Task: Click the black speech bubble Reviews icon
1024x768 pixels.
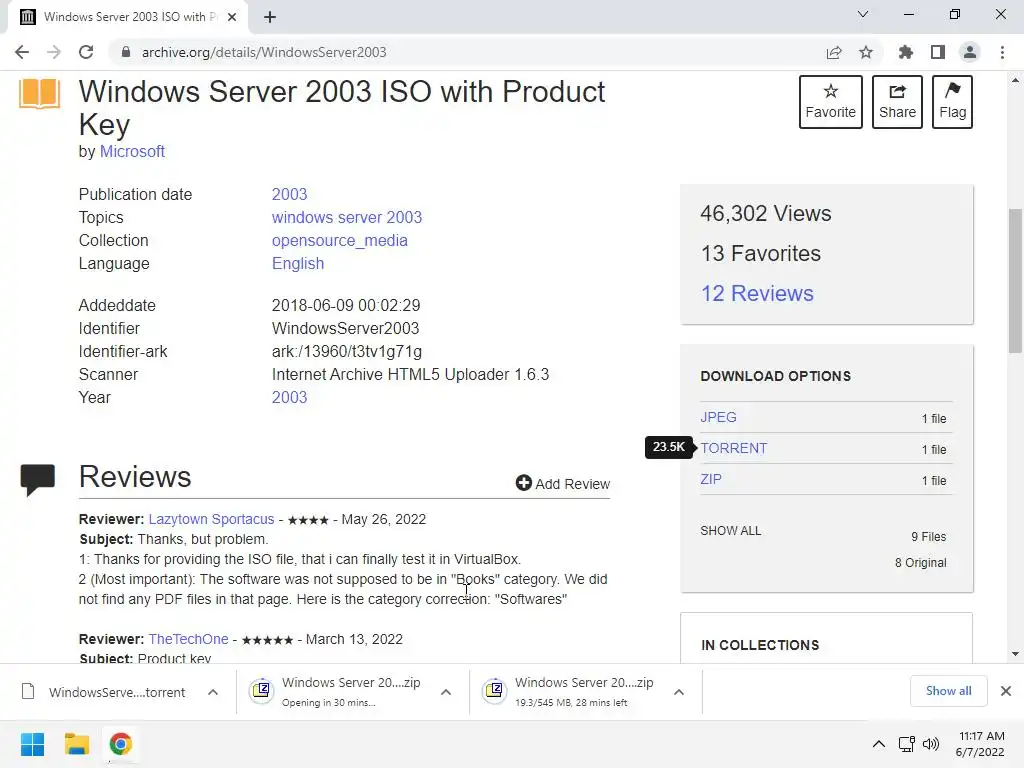Action: 37,480
